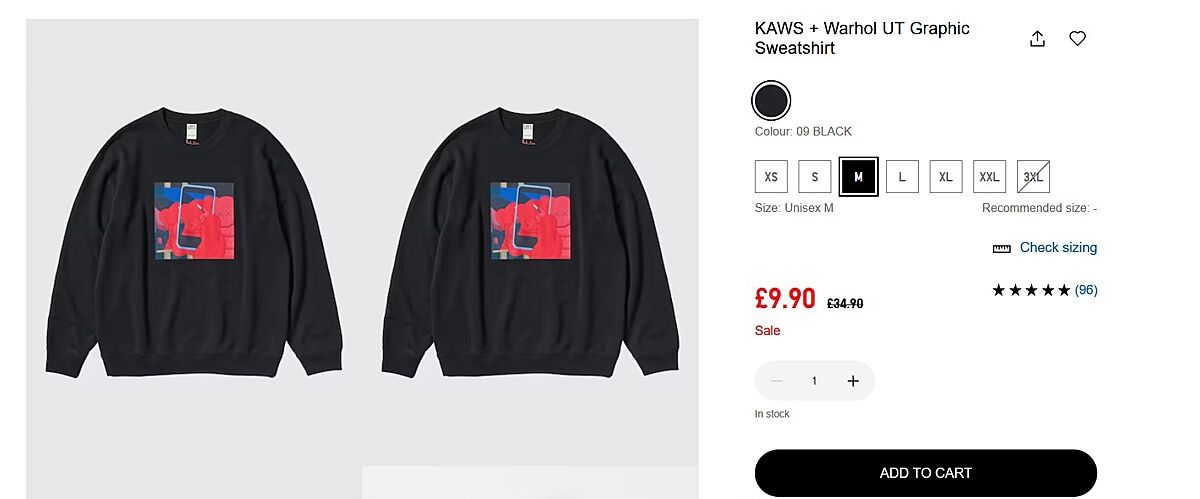
Task: Click the share icon beside the product title
Action: click(x=1037, y=39)
